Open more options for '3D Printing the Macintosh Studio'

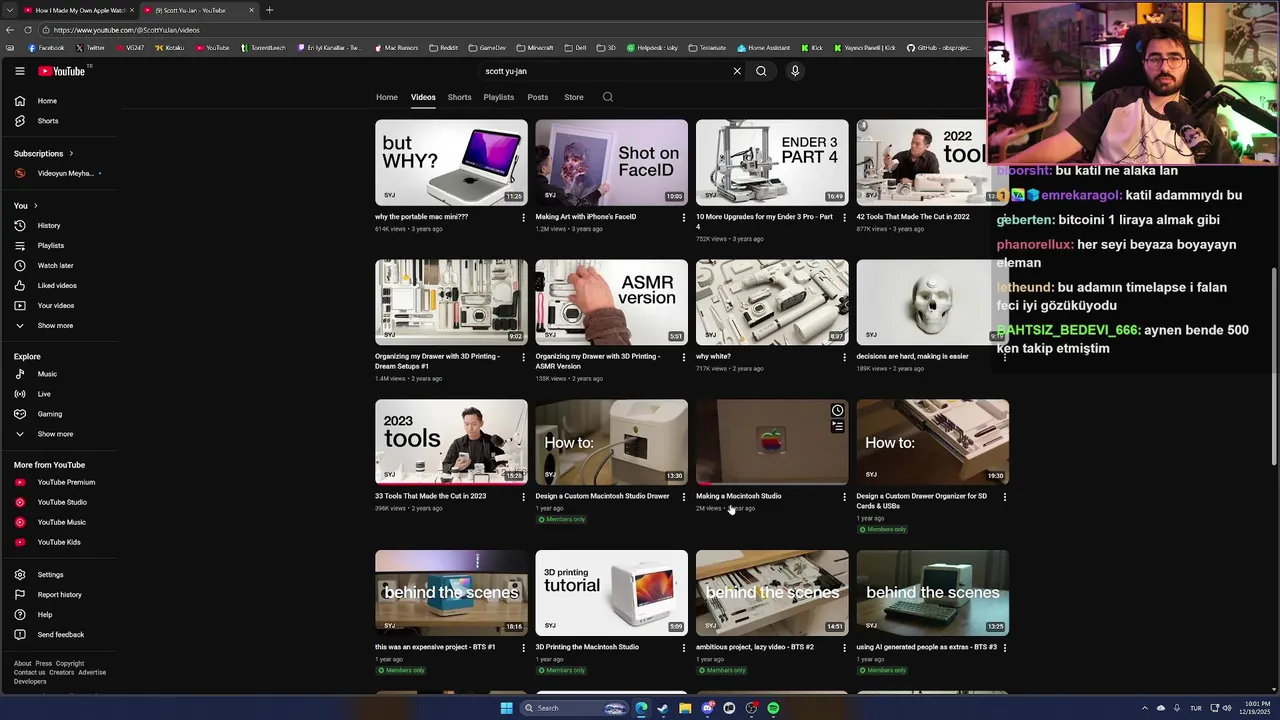pyautogui.click(x=684, y=648)
